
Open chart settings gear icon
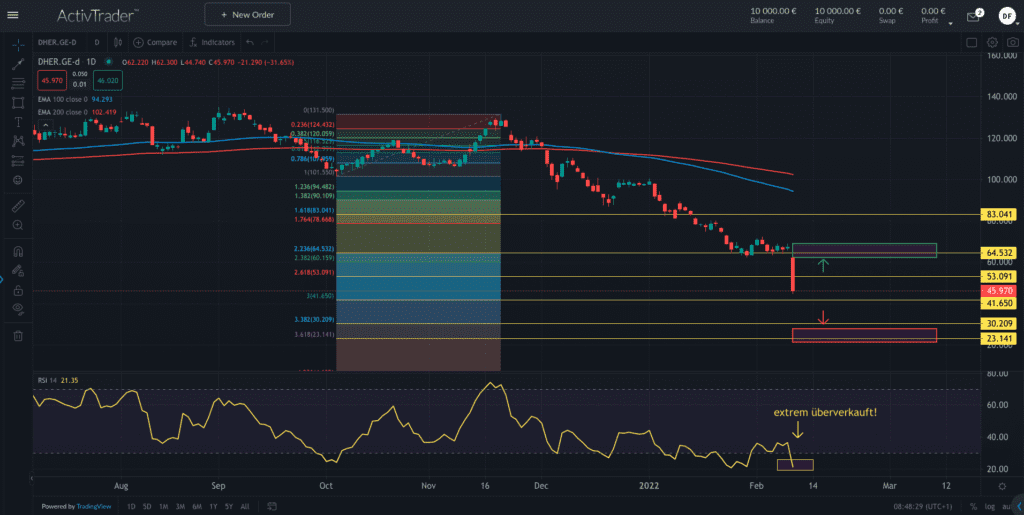click(992, 43)
